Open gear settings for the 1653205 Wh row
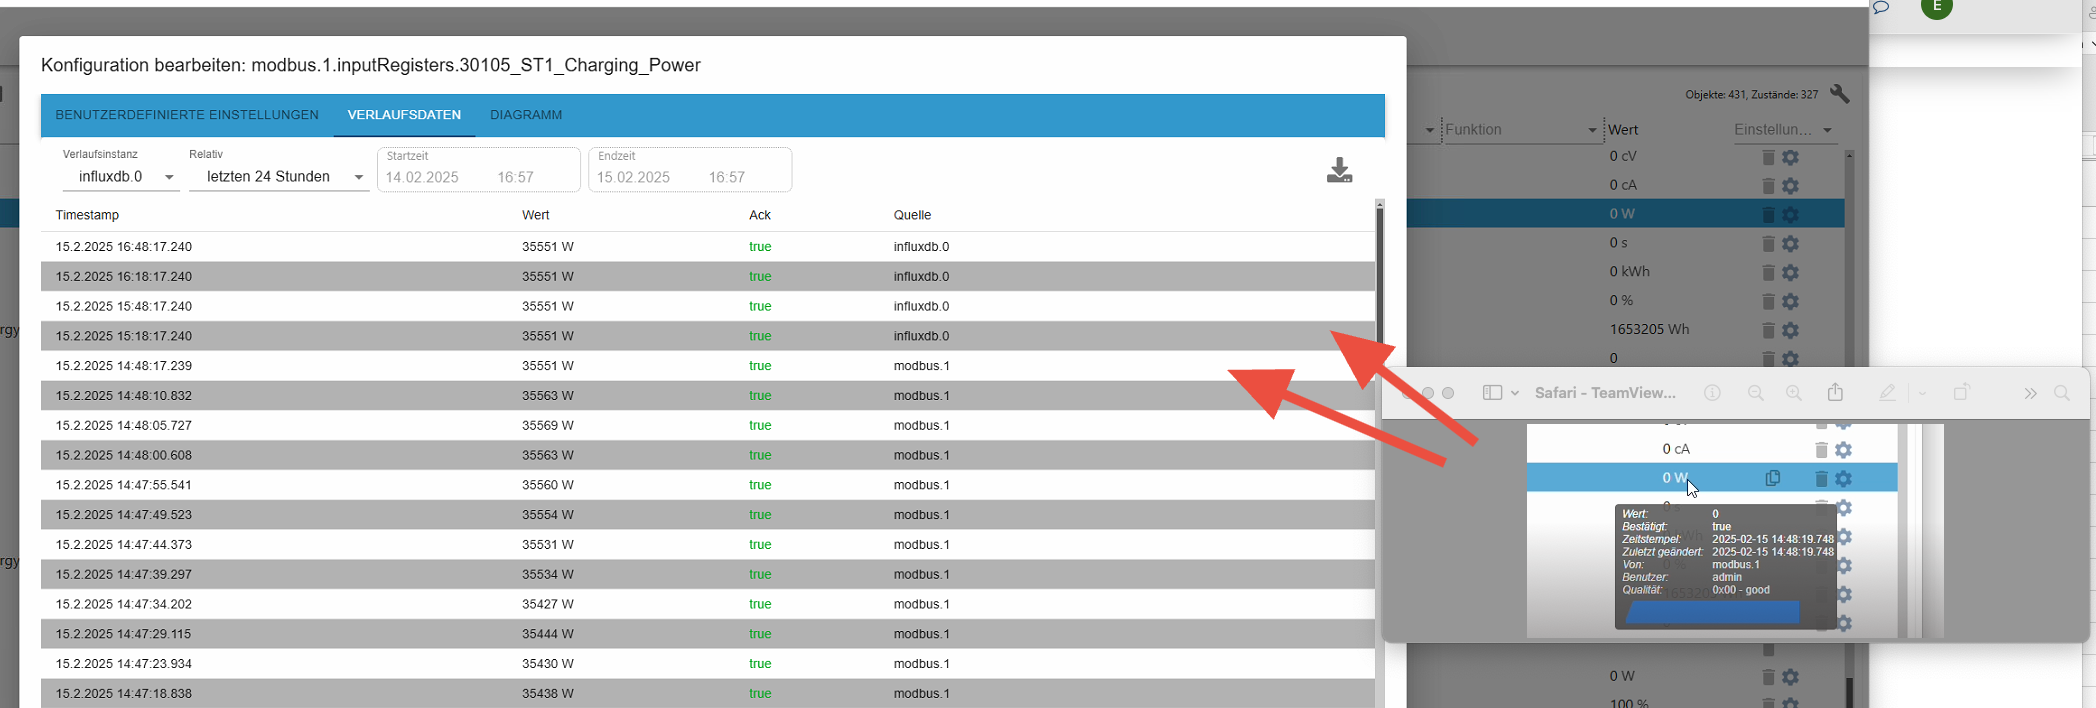The height and width of the screenshot is (708, 2096). coord(1790,330)
